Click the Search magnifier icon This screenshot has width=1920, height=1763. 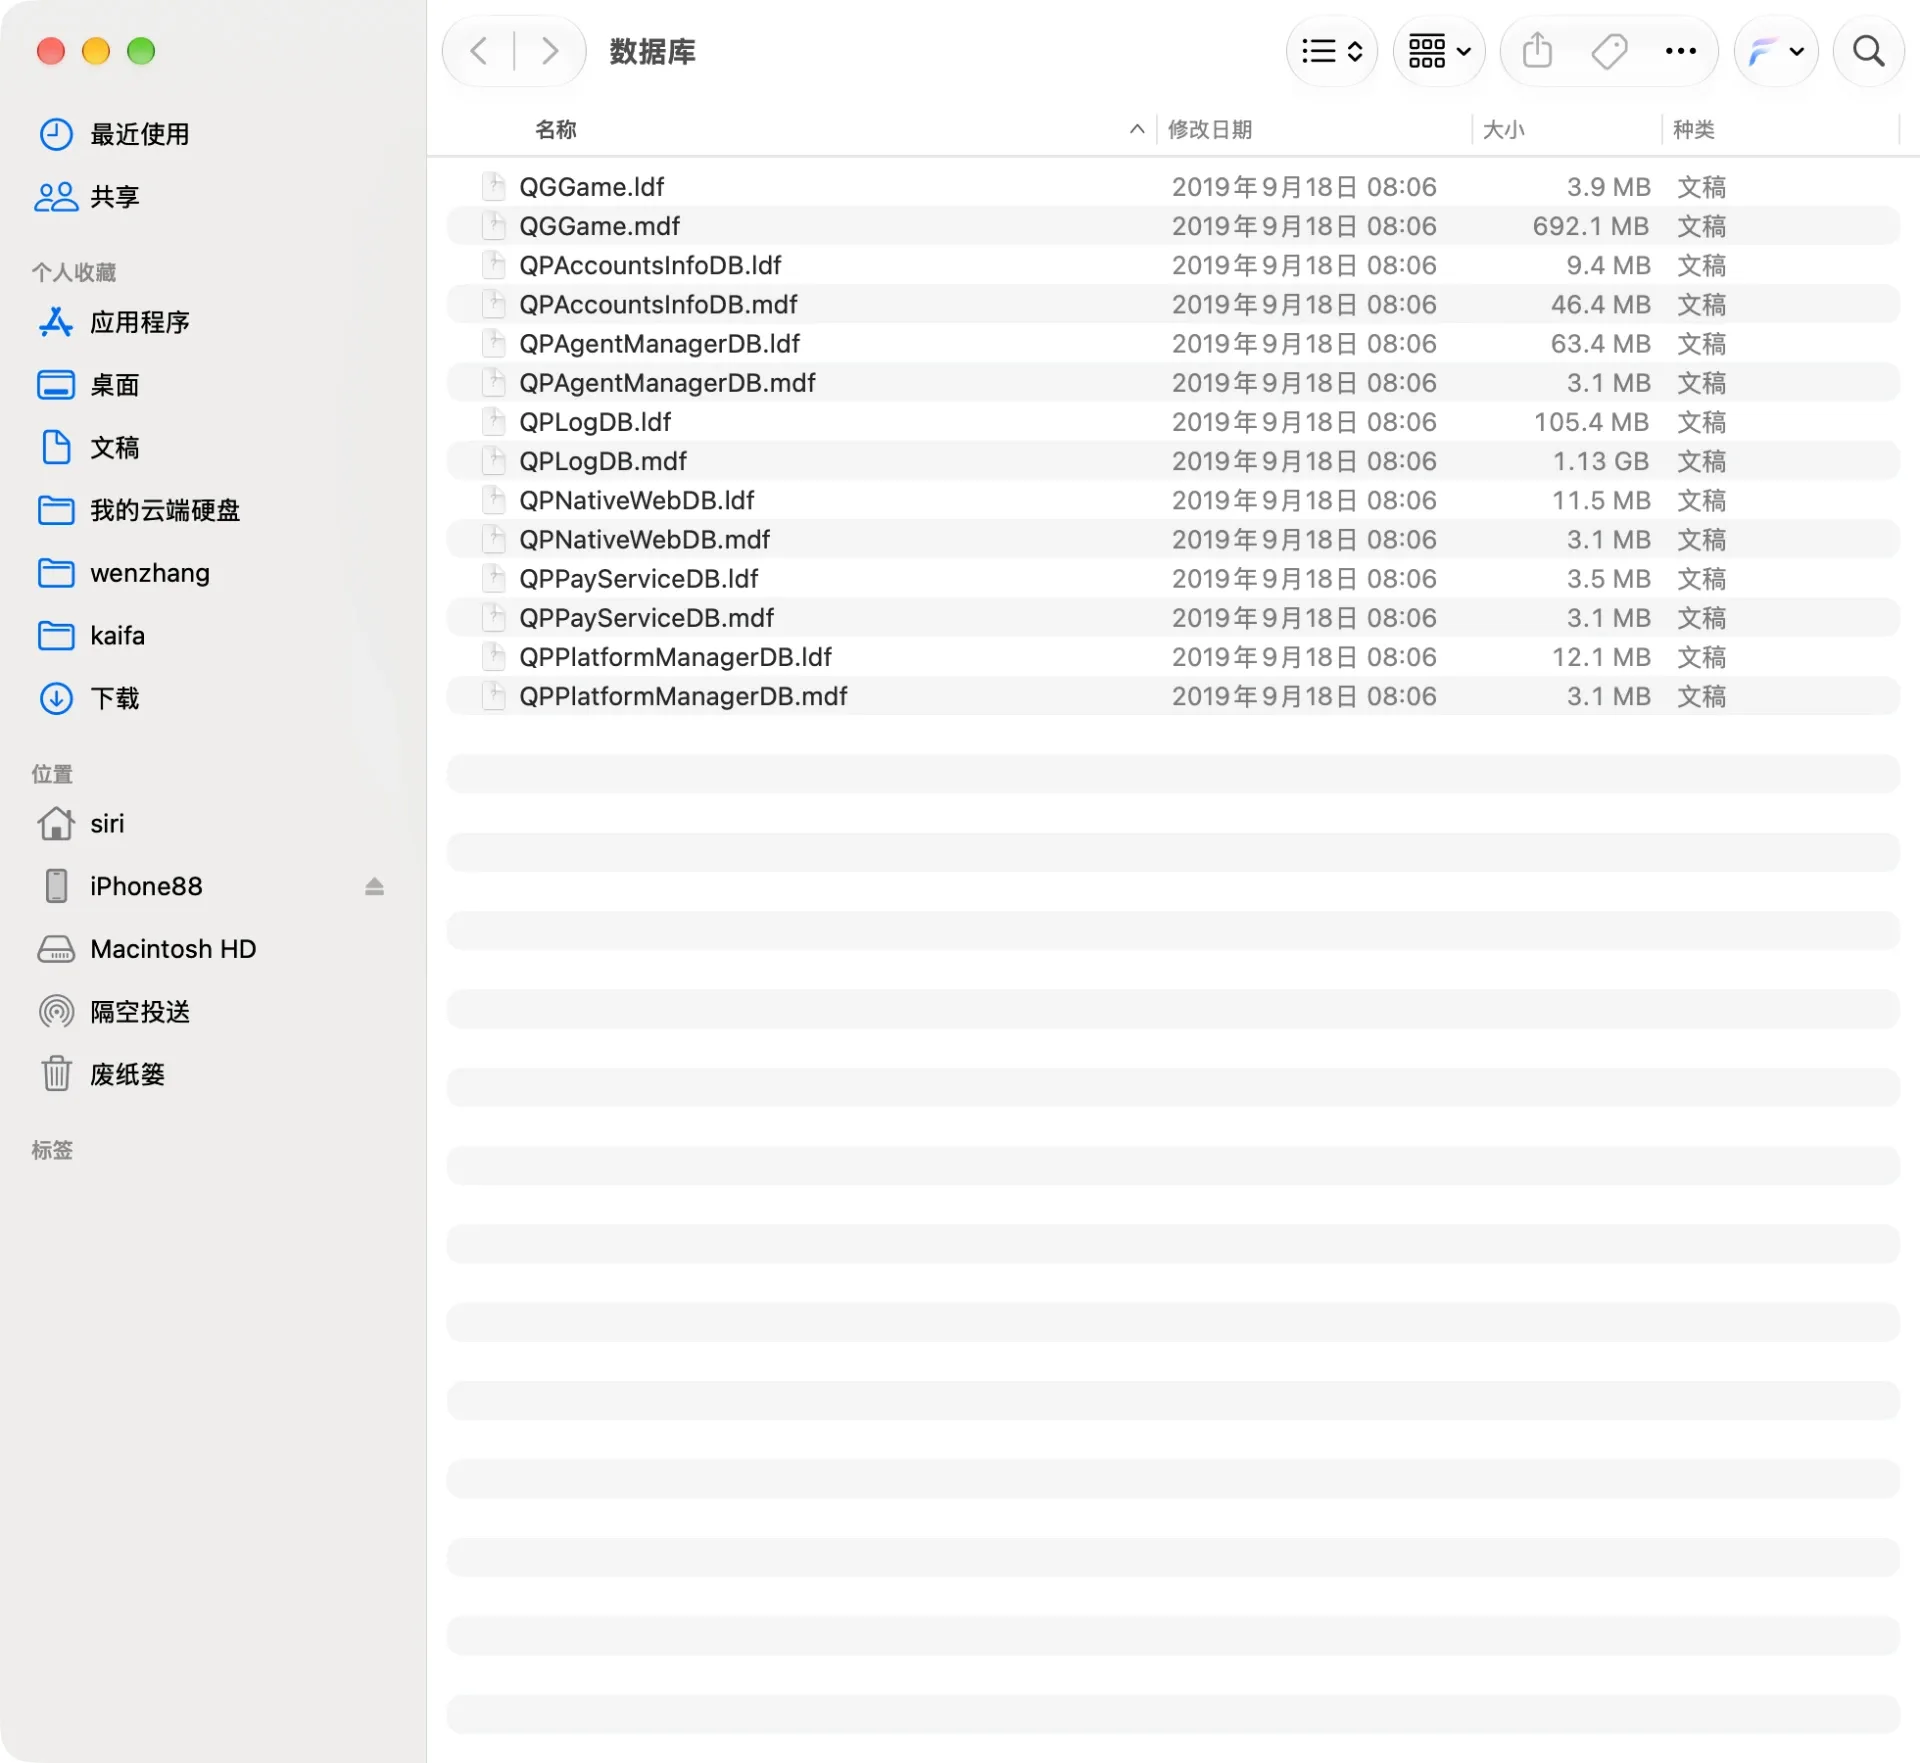tap(1867, 51)
